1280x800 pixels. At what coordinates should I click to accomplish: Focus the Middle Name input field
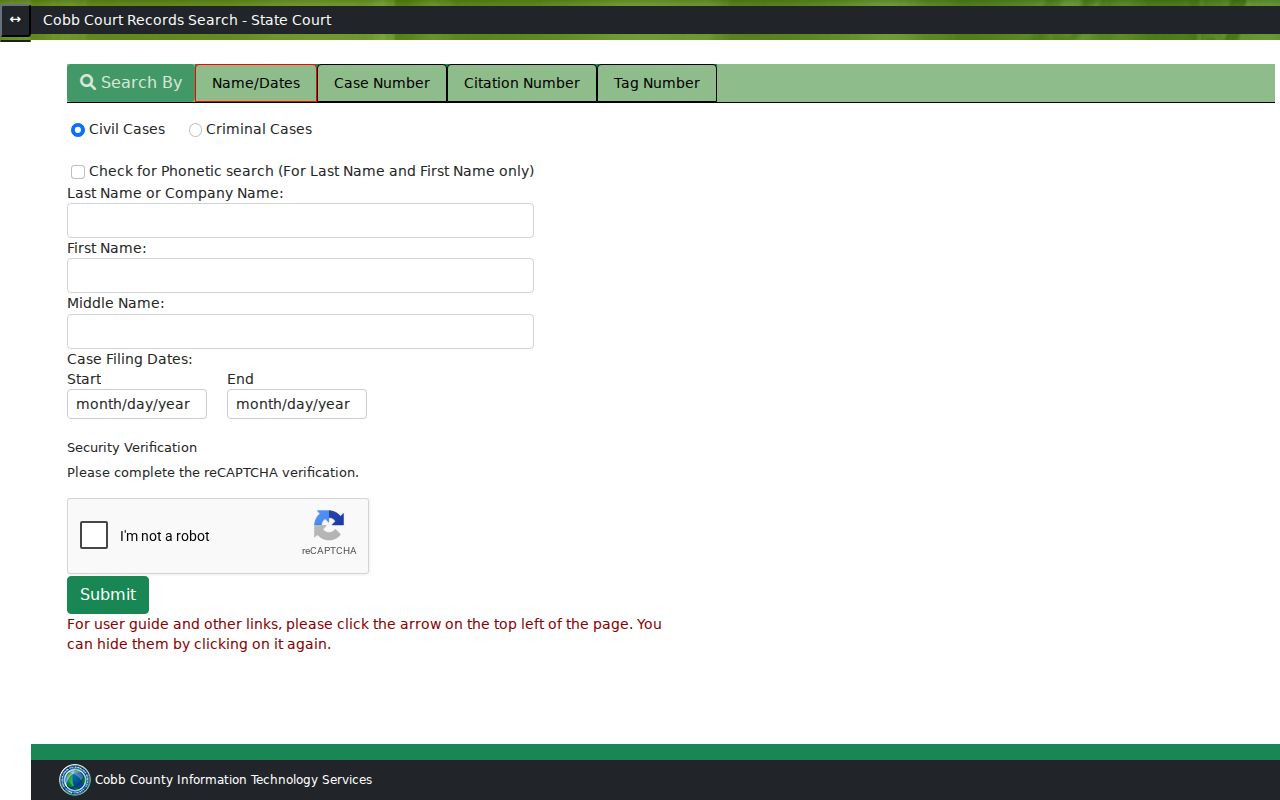point(300,331)
